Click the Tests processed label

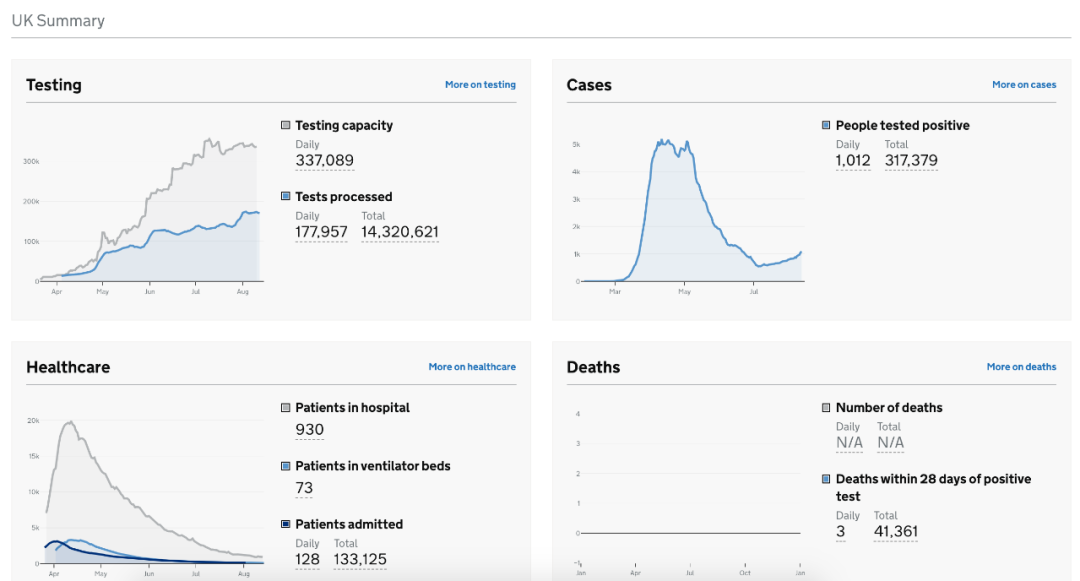pos(344,196)
